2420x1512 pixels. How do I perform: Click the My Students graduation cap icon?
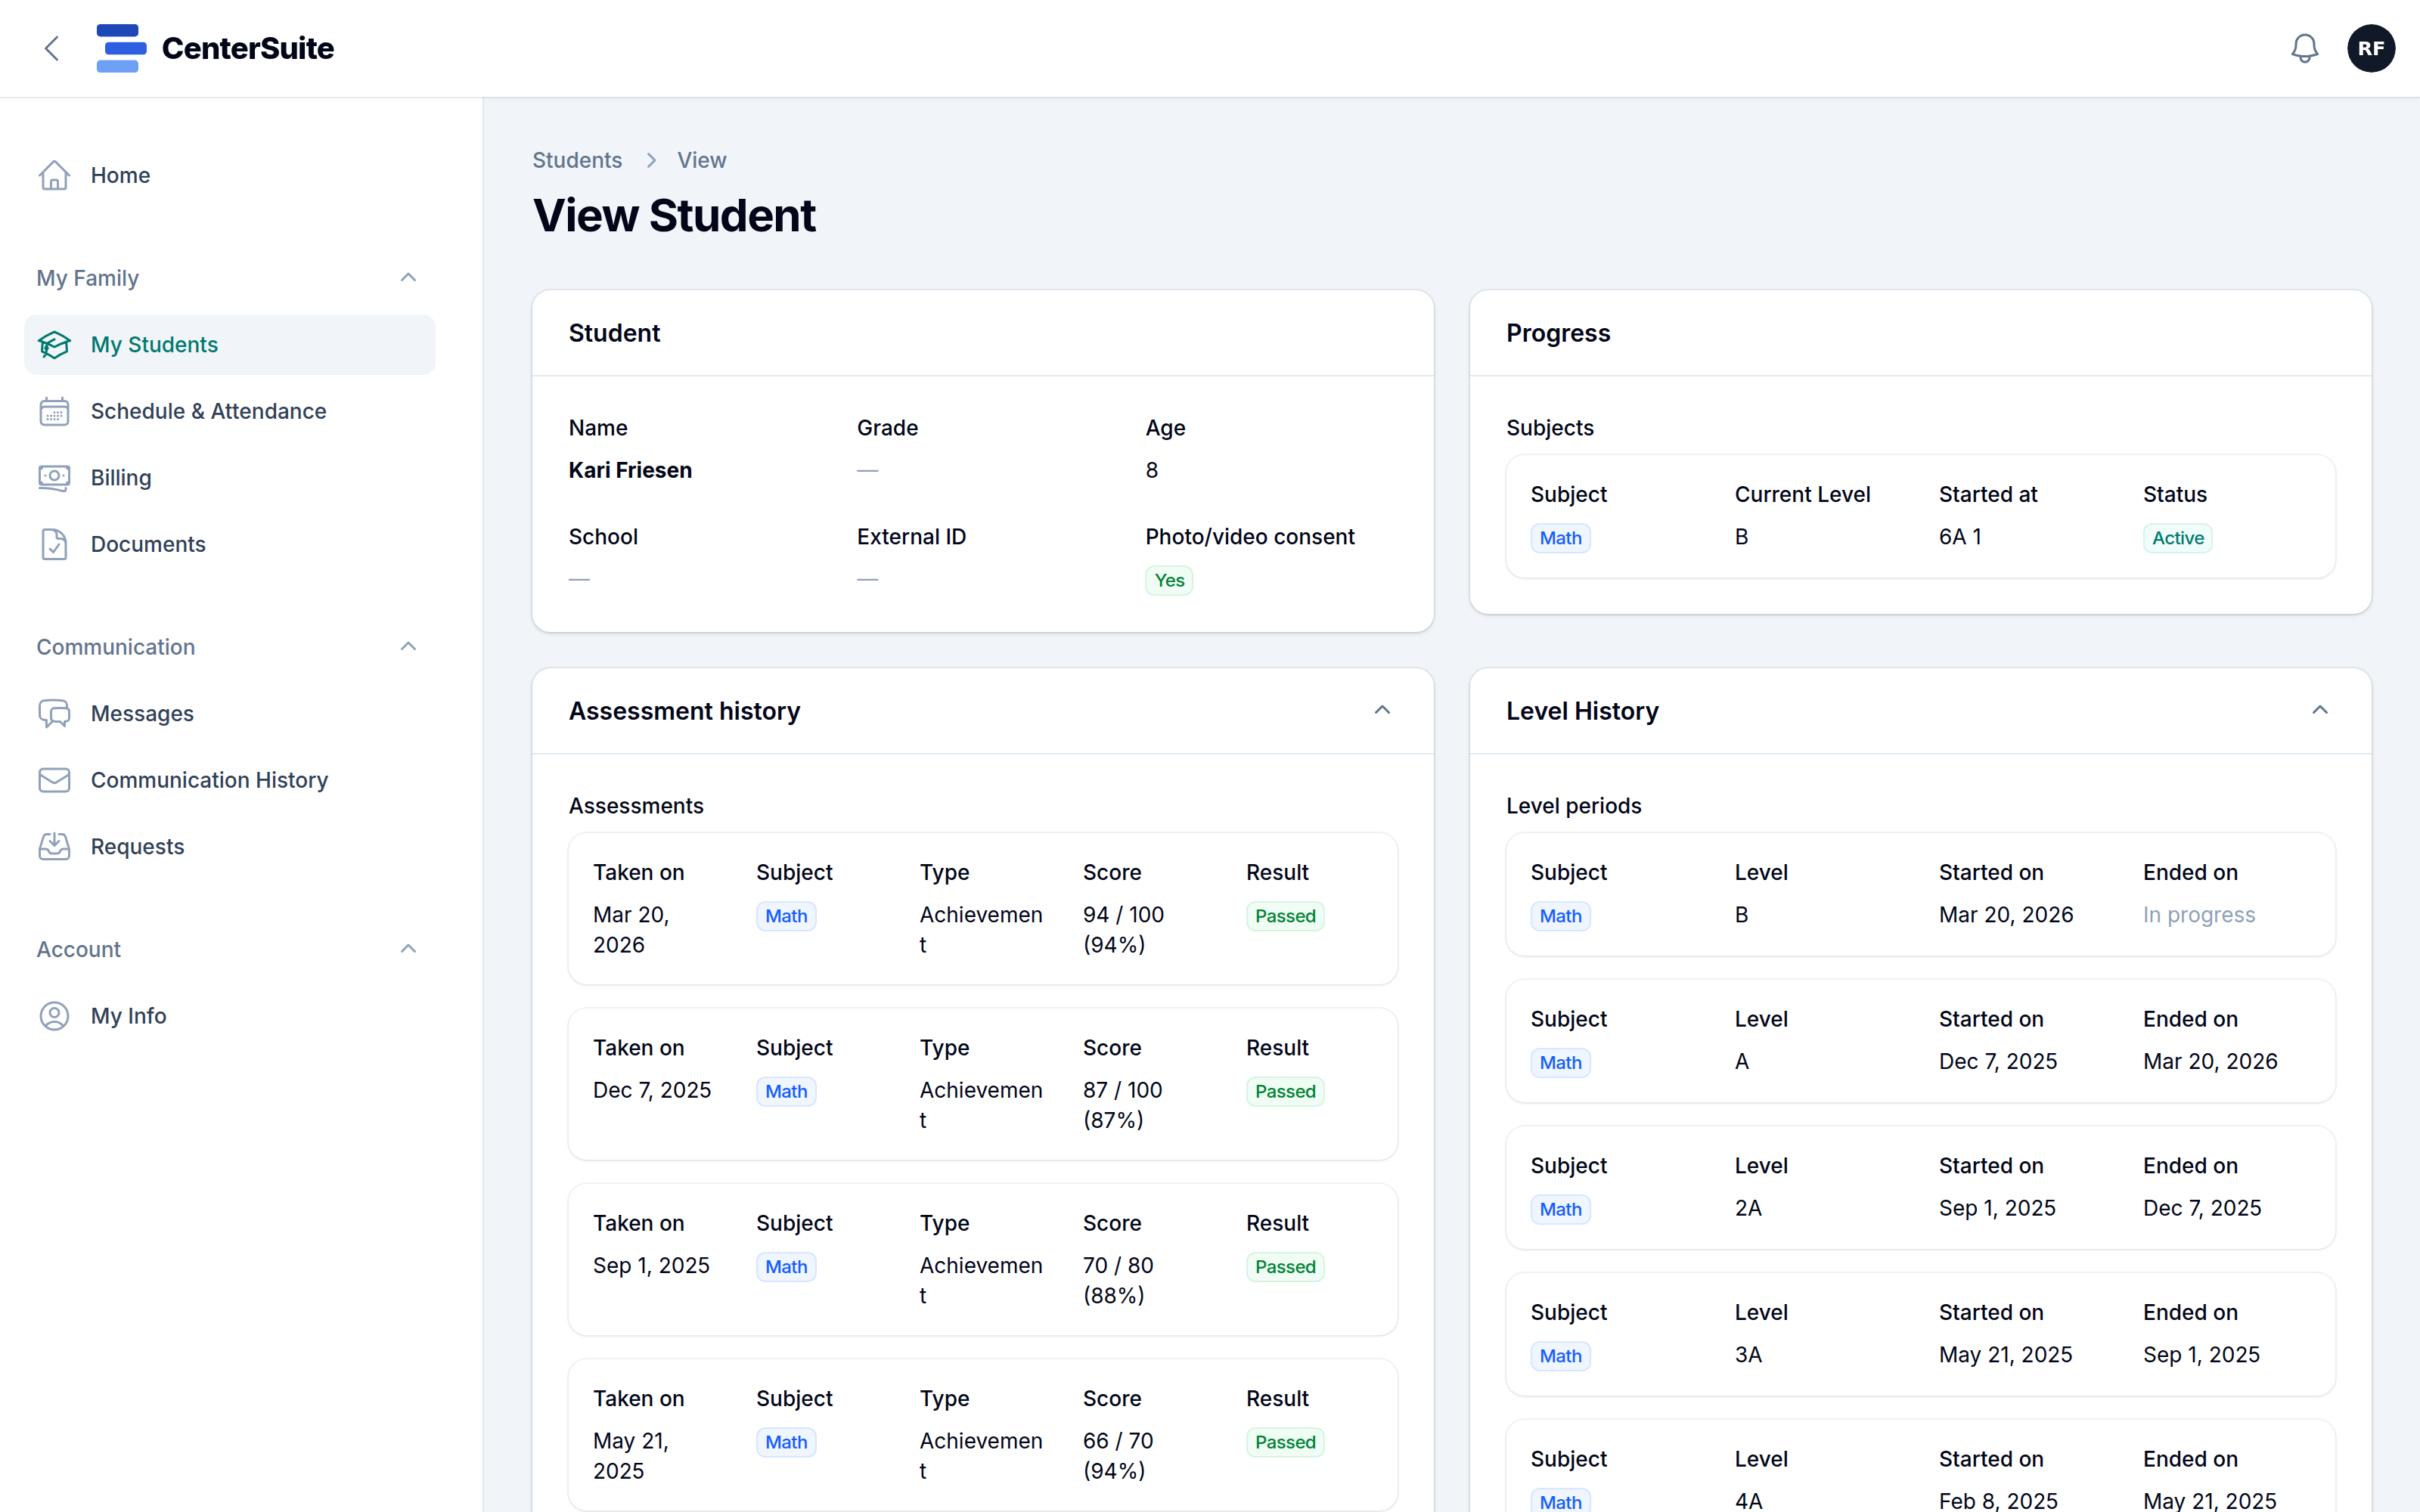(x=54, y=345)
